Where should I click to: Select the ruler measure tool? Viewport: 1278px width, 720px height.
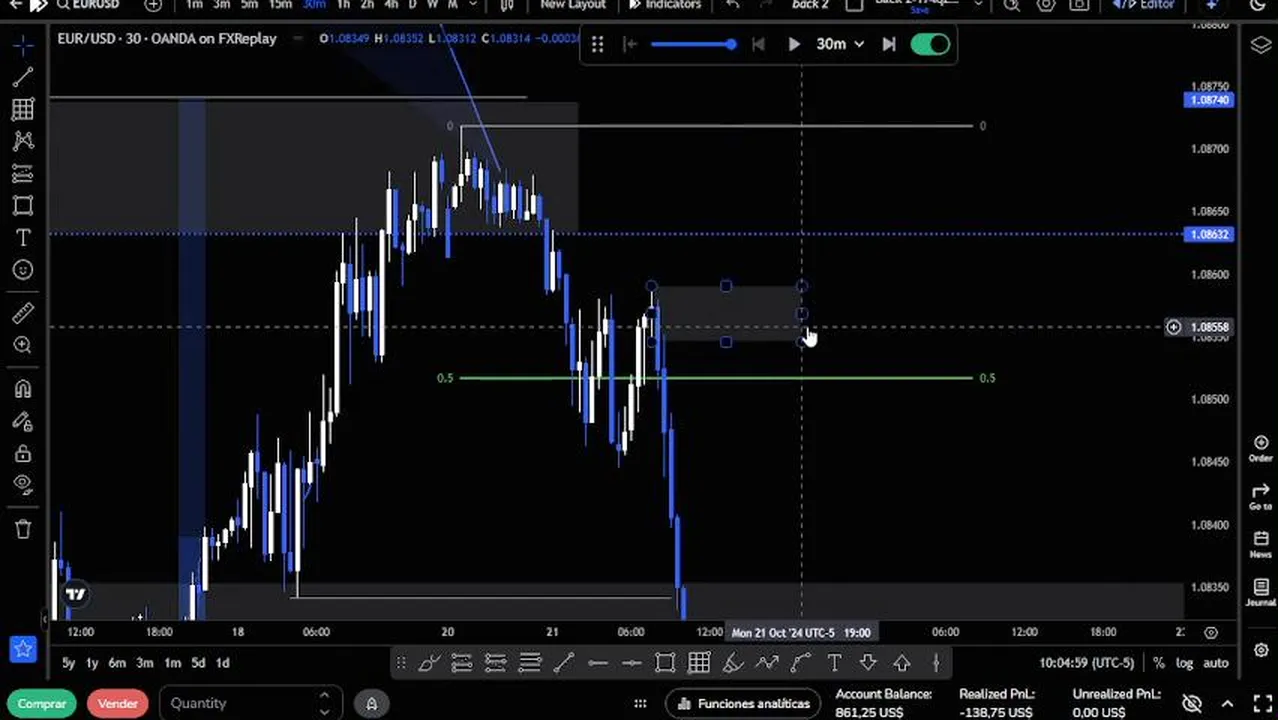click(x=23, y=313)
